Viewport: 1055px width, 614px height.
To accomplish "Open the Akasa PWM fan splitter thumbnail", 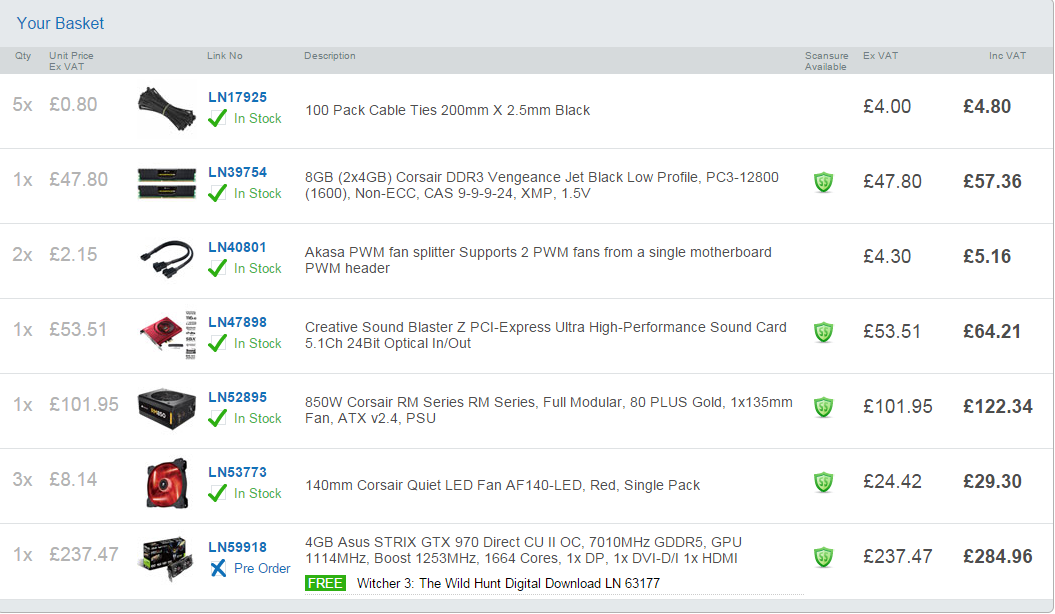I will [166, 259].
